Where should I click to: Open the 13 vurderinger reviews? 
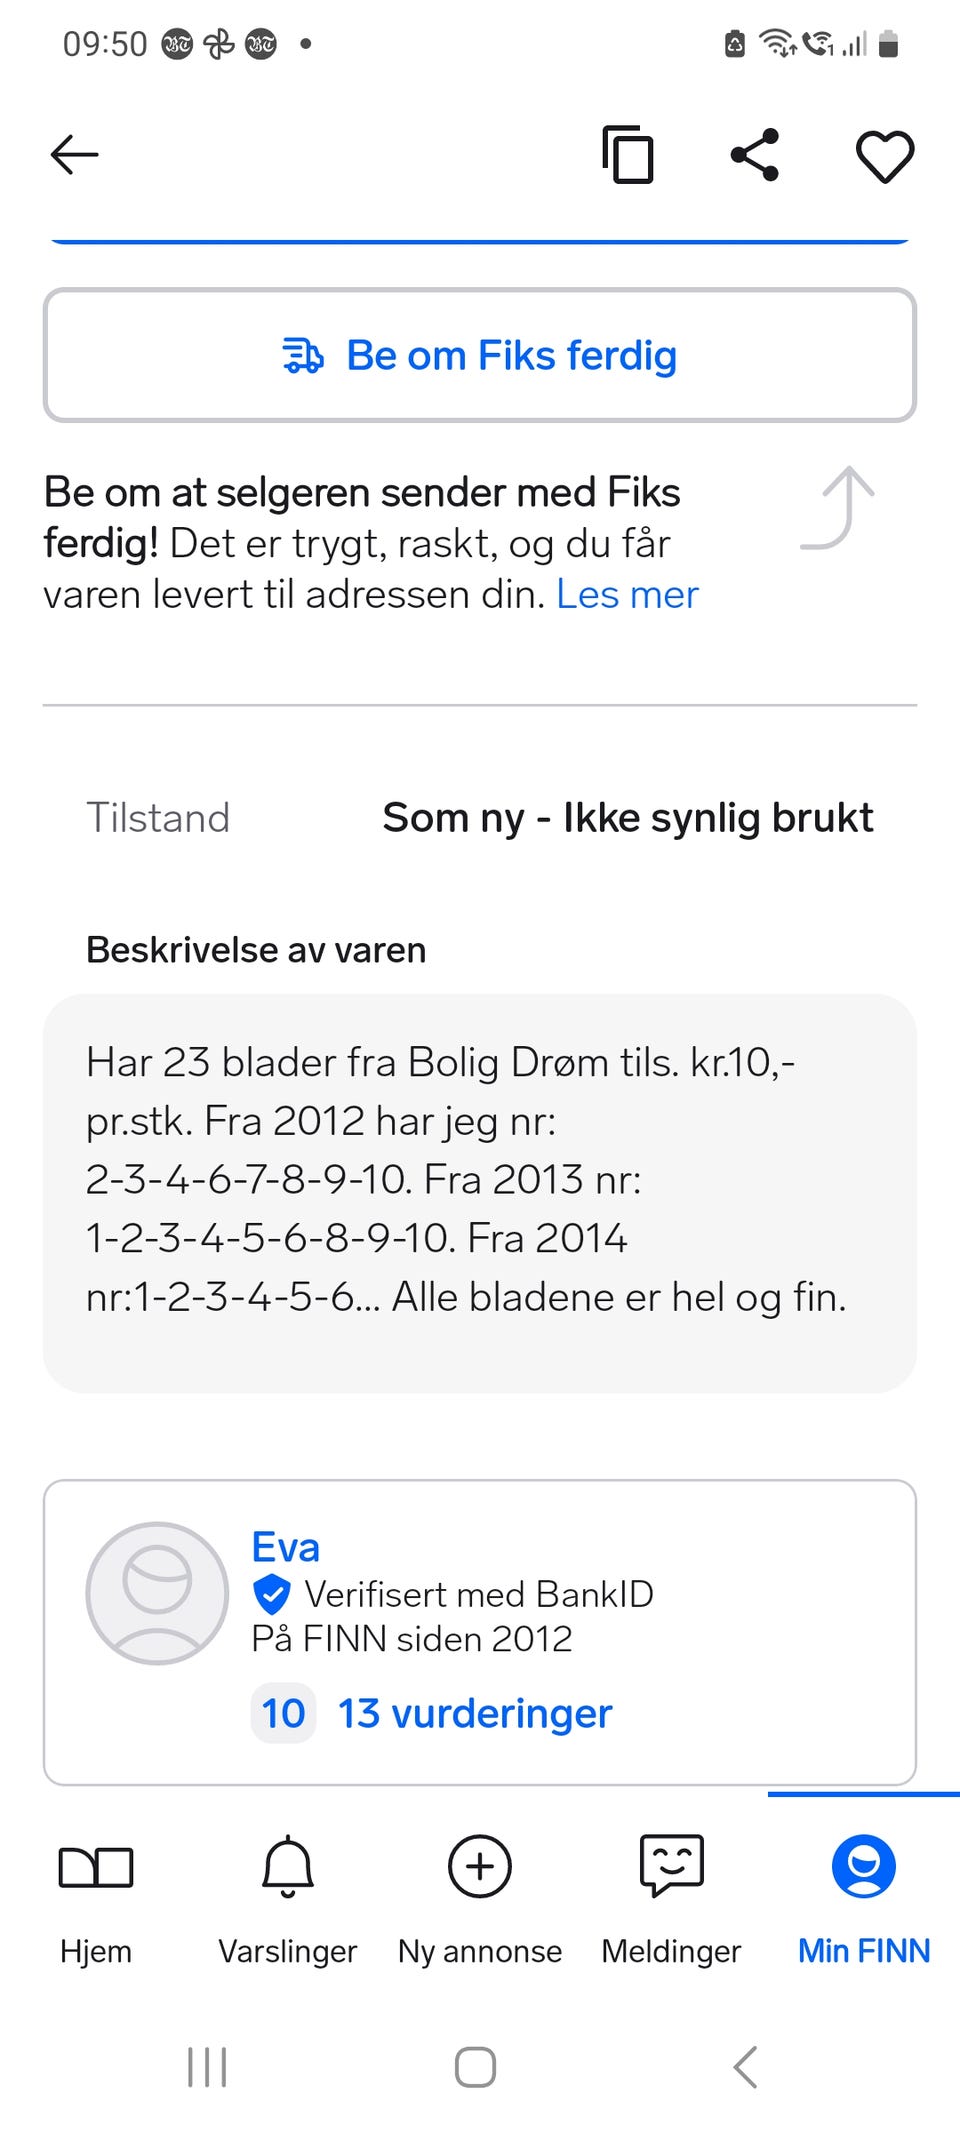[475, 1713]
